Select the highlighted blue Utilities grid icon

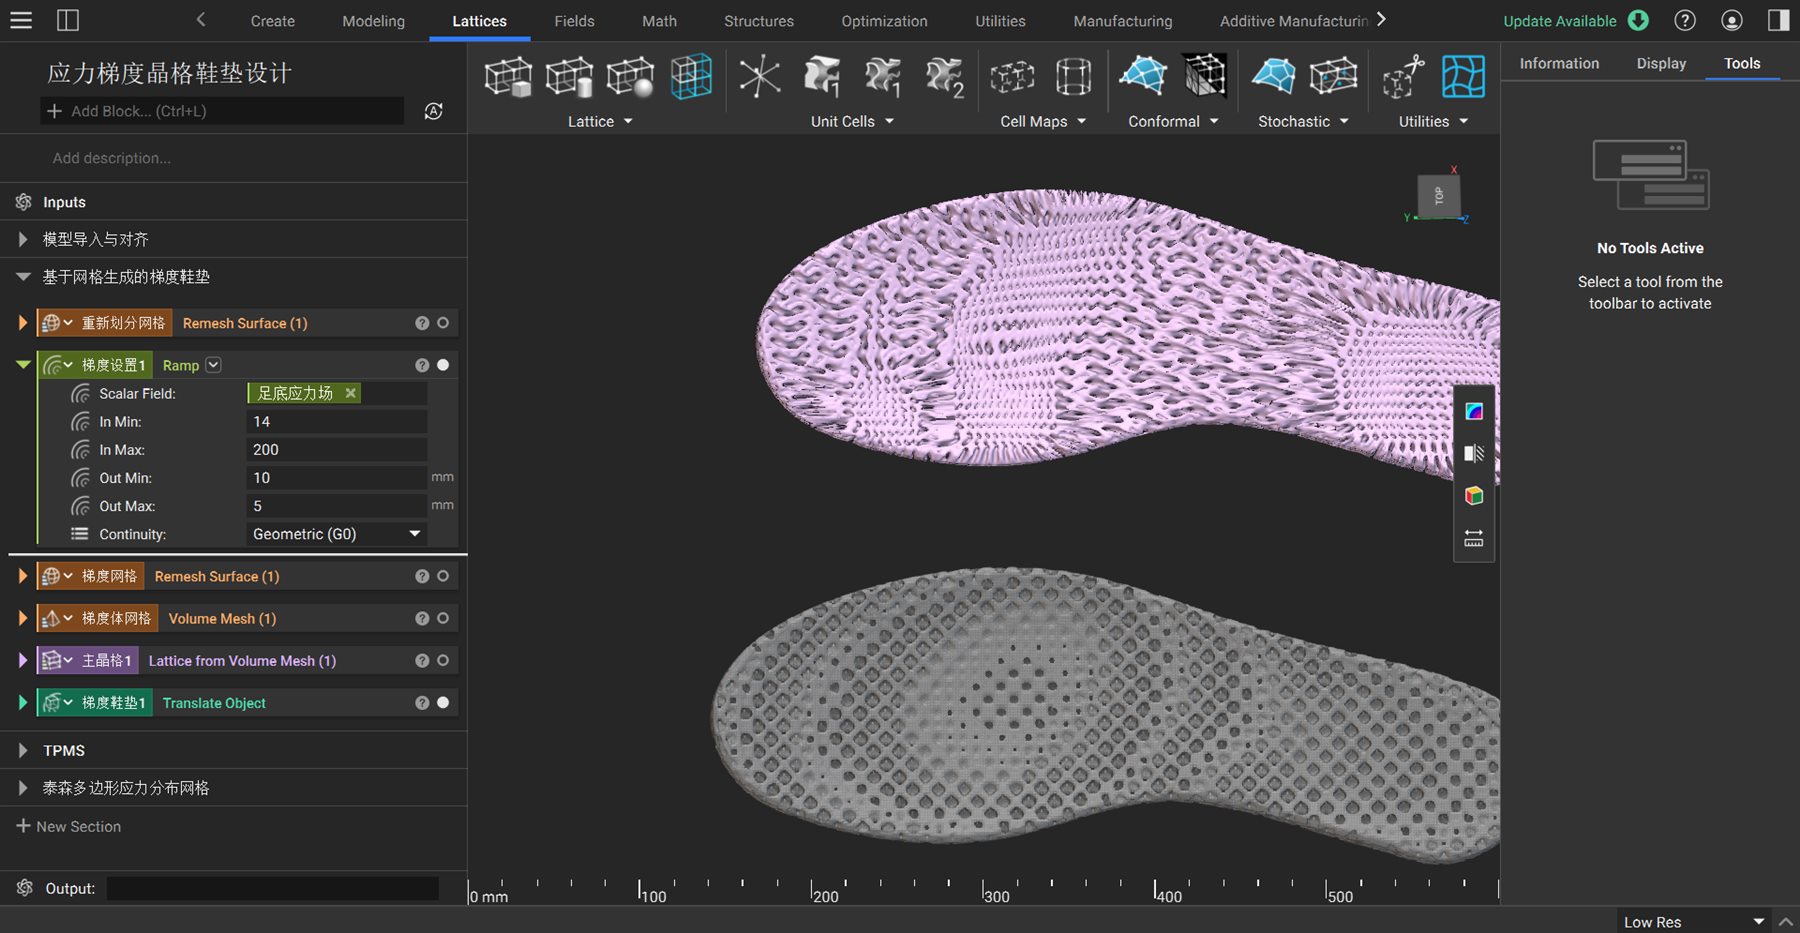coord(1463,76)
